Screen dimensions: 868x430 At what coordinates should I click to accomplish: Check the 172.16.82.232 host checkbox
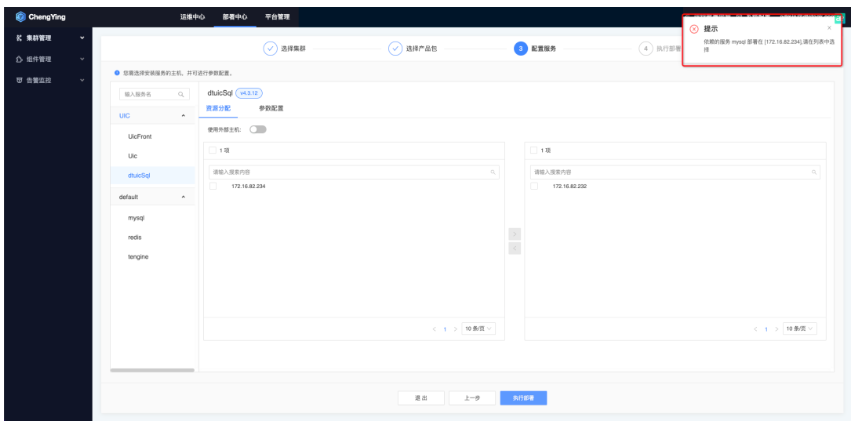click(x=534, y=186)
